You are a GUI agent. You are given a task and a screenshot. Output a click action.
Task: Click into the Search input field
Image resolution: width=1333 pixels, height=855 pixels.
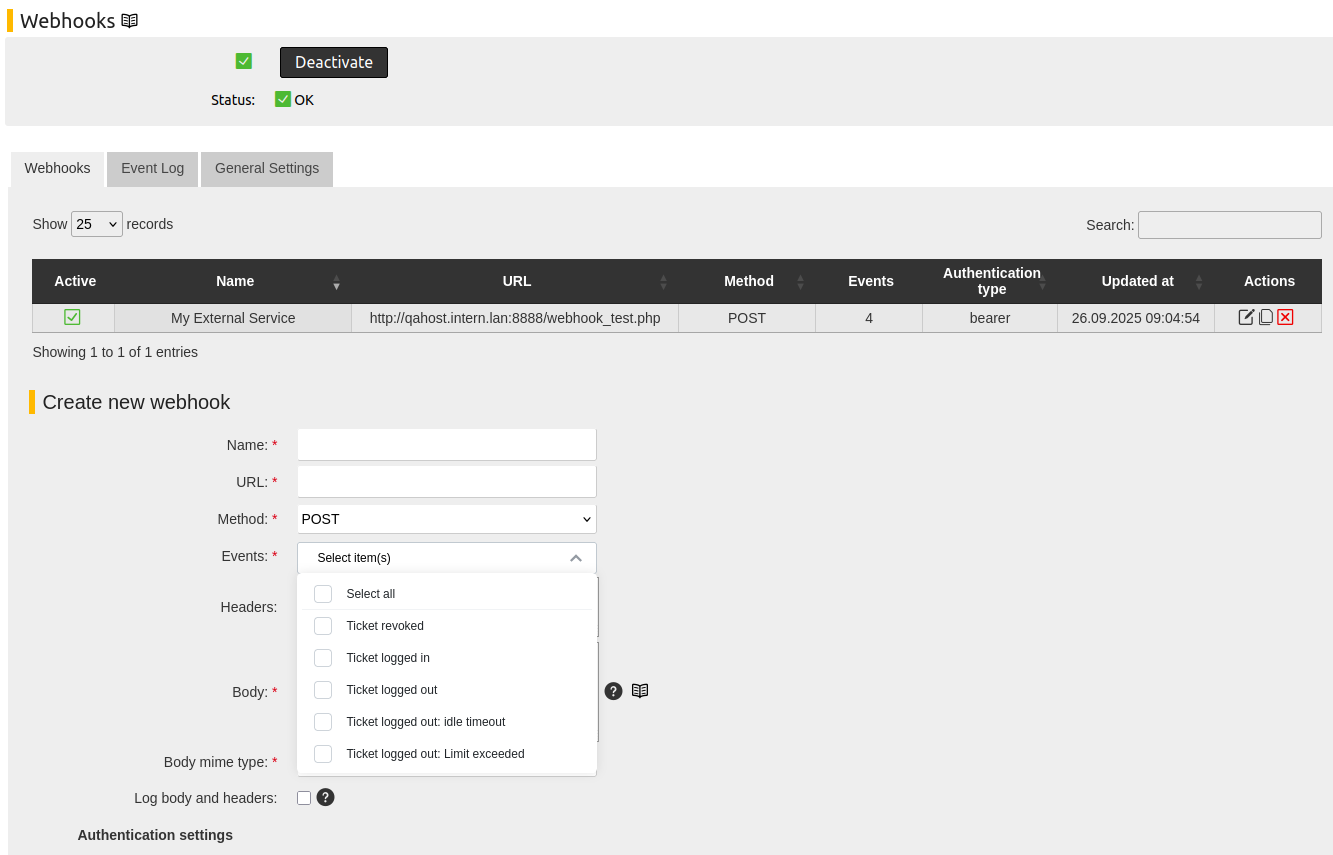click(1229, 225)
